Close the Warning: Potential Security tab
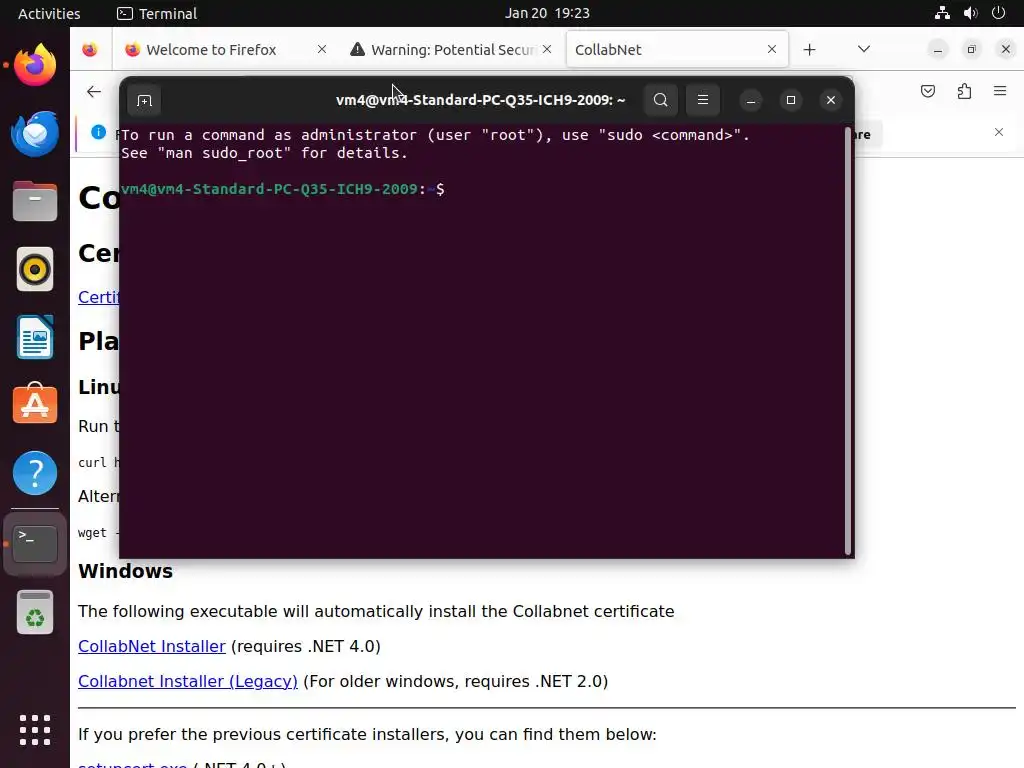The width and height of the screenshot is (1024, 768). 547,50
